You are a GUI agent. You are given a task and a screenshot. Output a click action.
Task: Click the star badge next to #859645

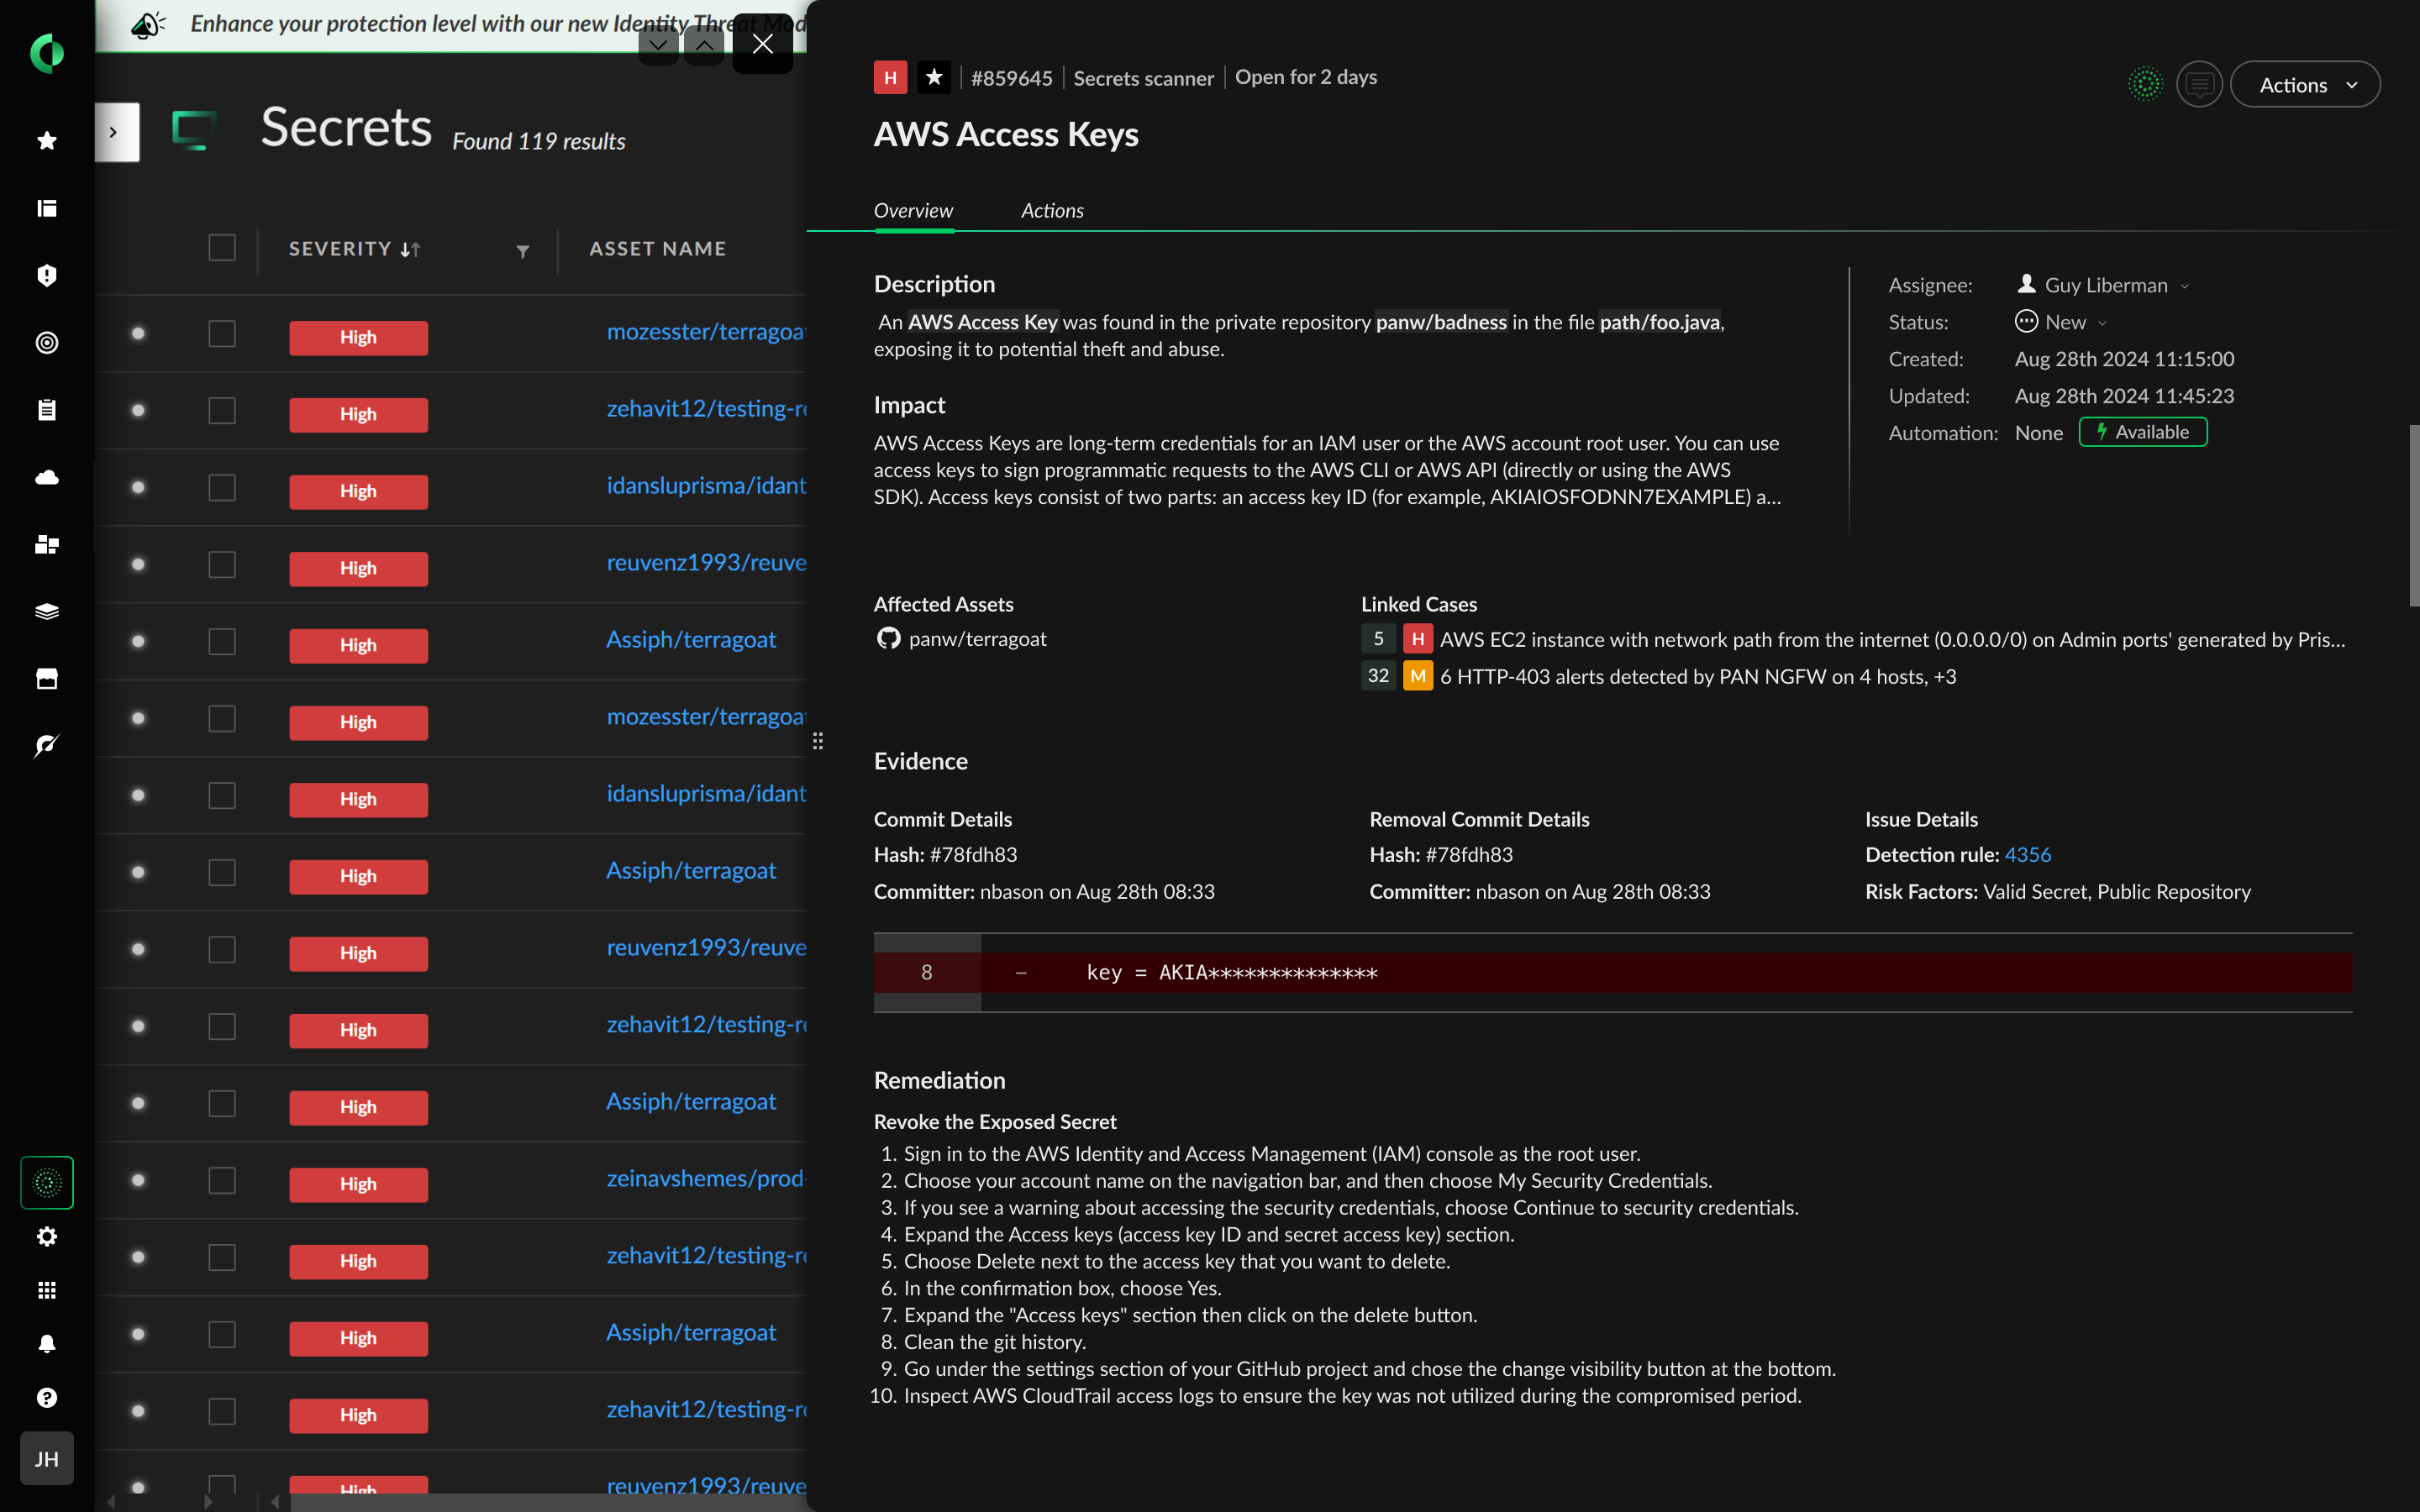click(x=934, y=77)
